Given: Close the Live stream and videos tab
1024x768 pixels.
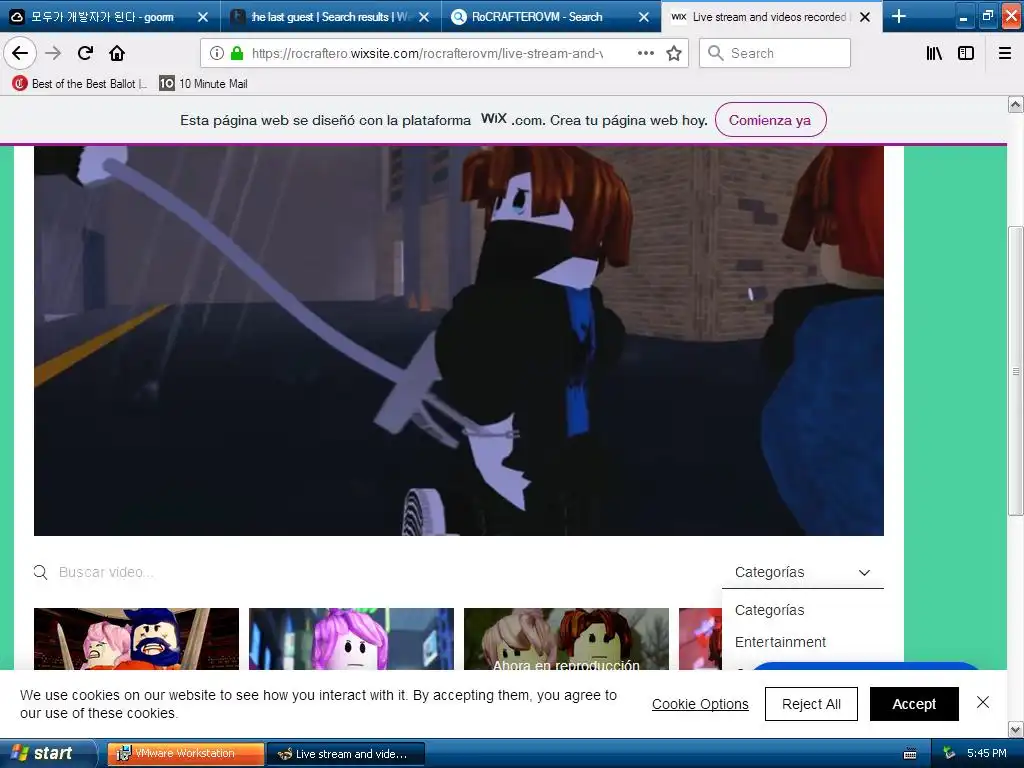Looking at the screenshot, I should [865, 17].
